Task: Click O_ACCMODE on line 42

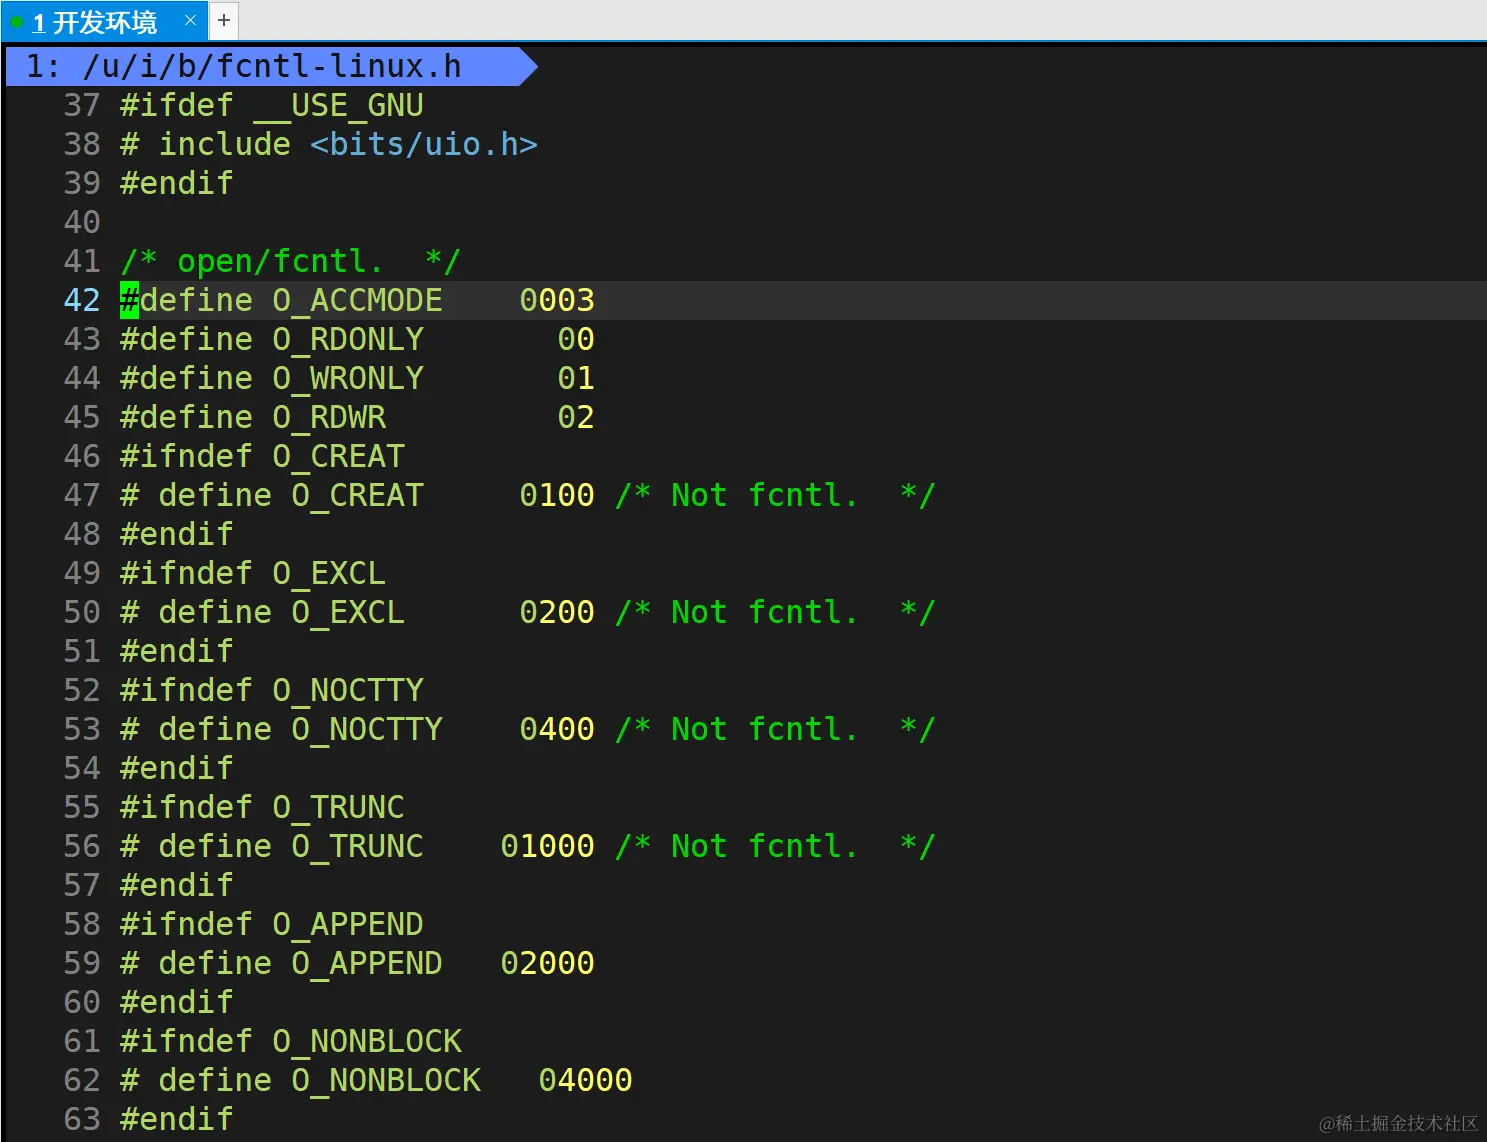Action: pyautogui.click(x=357, y=300)
